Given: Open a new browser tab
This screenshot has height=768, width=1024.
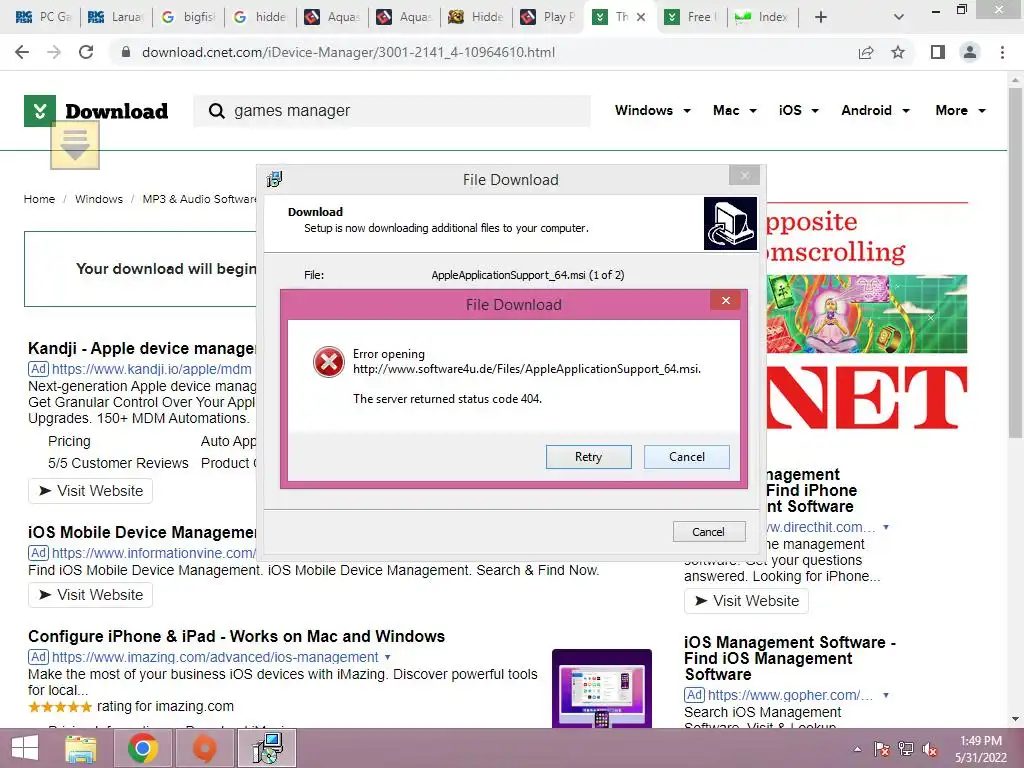Looking at the screenshot, I should pyautogui.click(x=821, y=17).
